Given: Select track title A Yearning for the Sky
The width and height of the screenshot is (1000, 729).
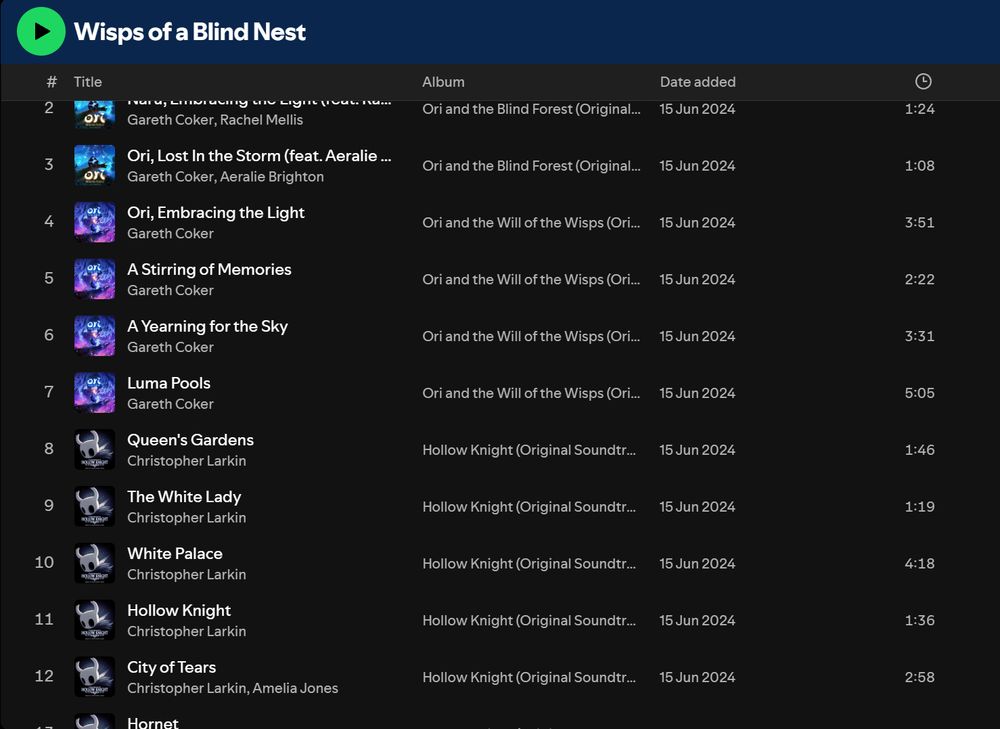Looking at the screenshot, I should click(207, 326).
